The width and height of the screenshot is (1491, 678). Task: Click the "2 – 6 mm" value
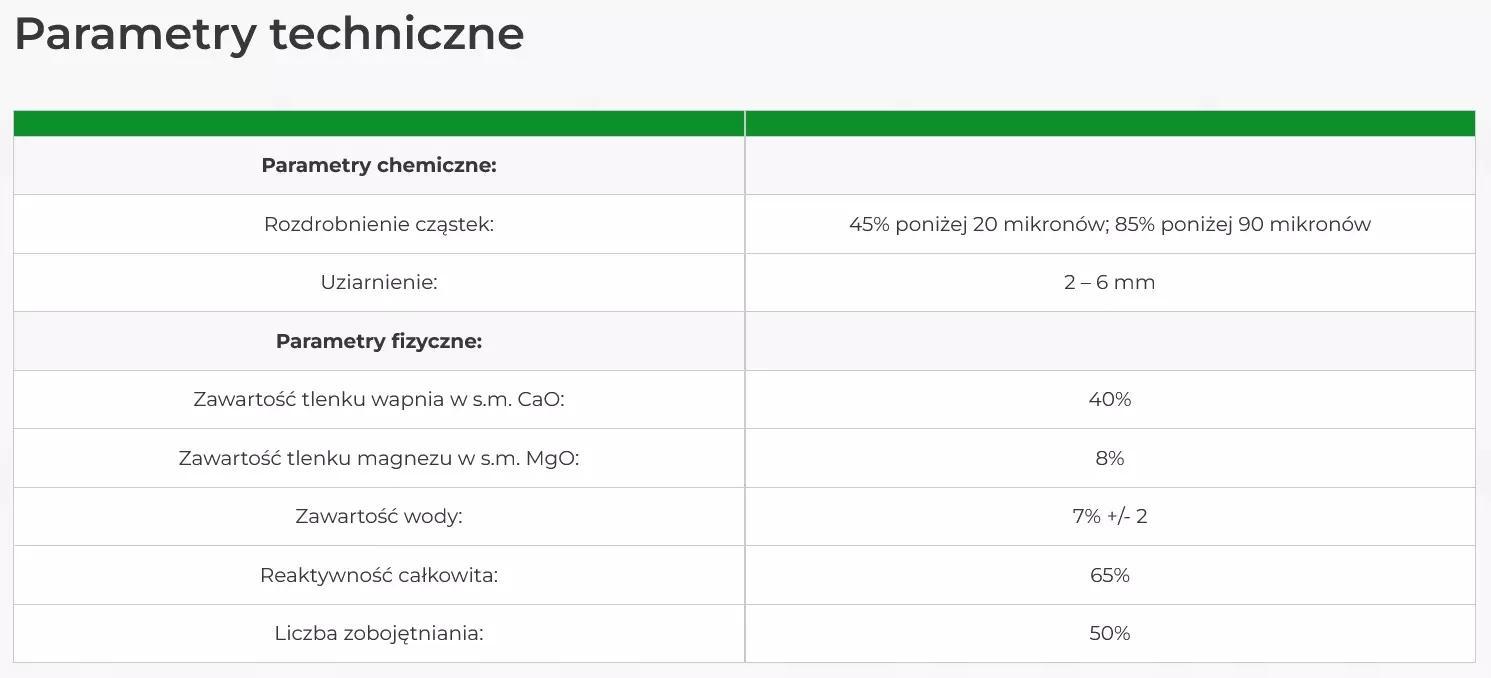point(1109,283)
